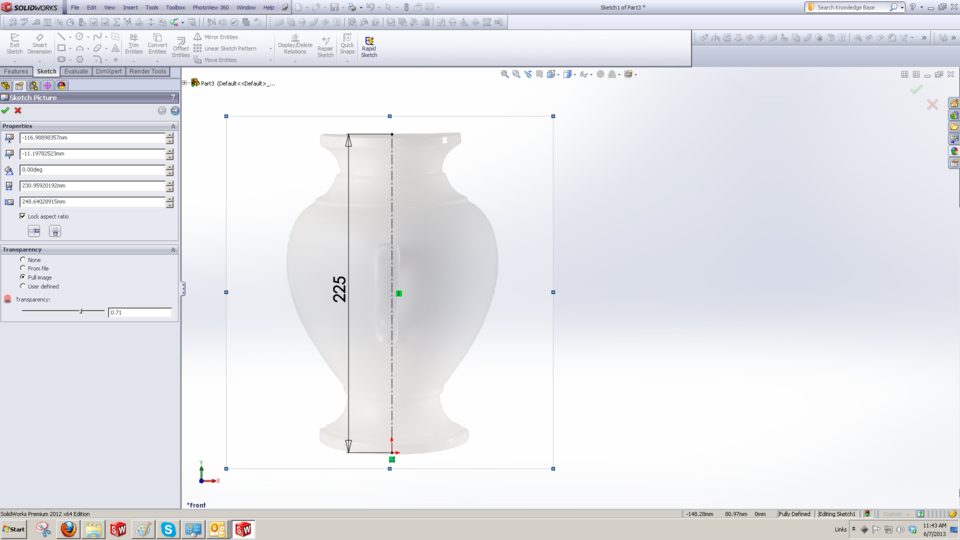Accept Sketch Picture with green checkmark
Image resolution: width=960 pixels, height=540 pixels.
[x=6, y=110]
